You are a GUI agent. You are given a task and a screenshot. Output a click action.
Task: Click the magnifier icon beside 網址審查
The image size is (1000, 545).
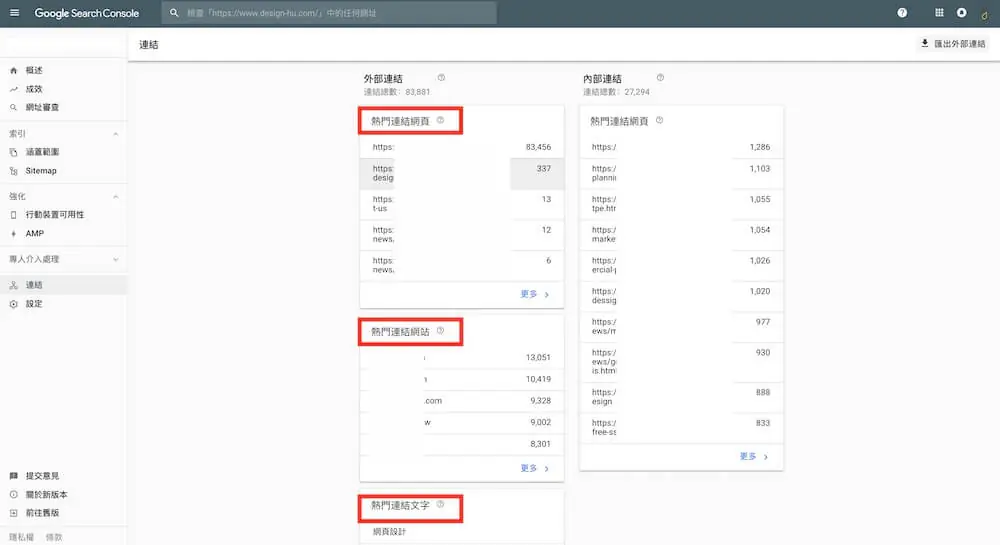pos(13,108)
